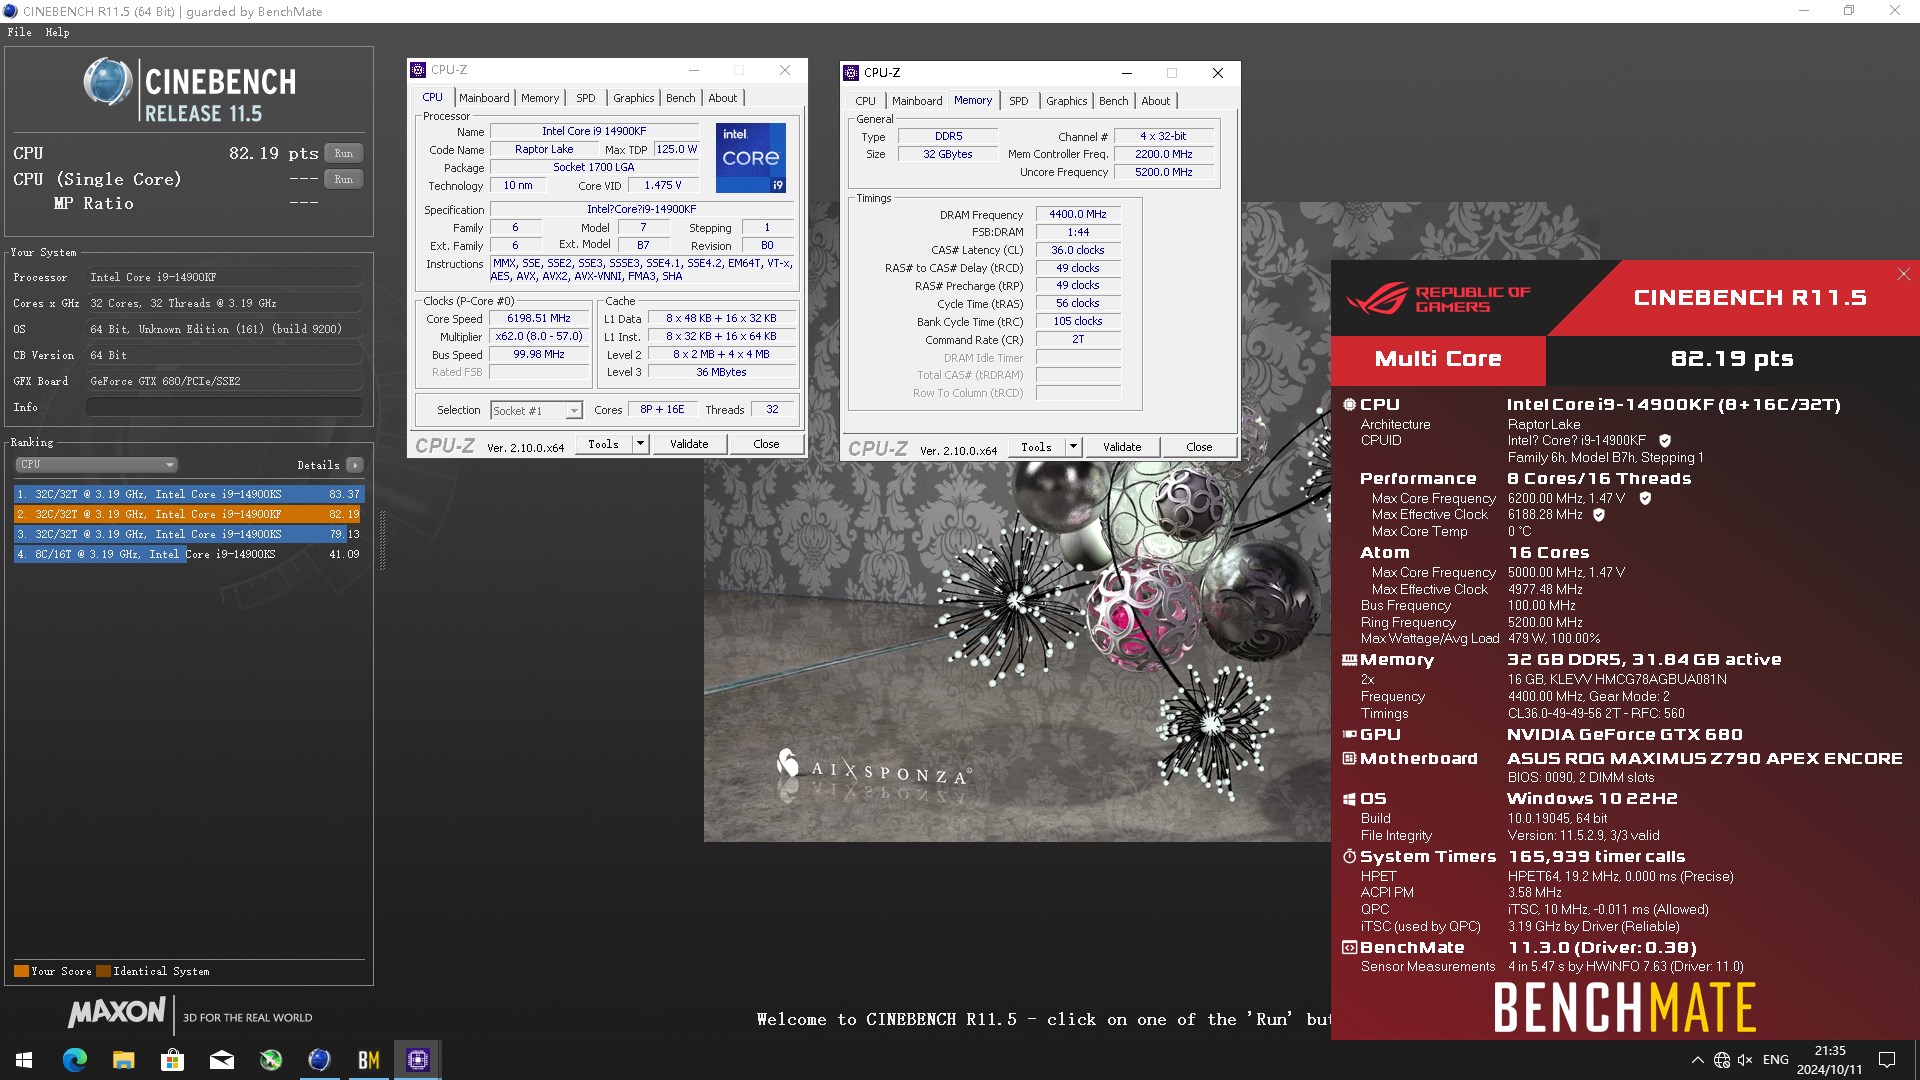Click Max Core Frequency verified shield
The image size is (1920, 1080).
click(x=1645, y=498)
